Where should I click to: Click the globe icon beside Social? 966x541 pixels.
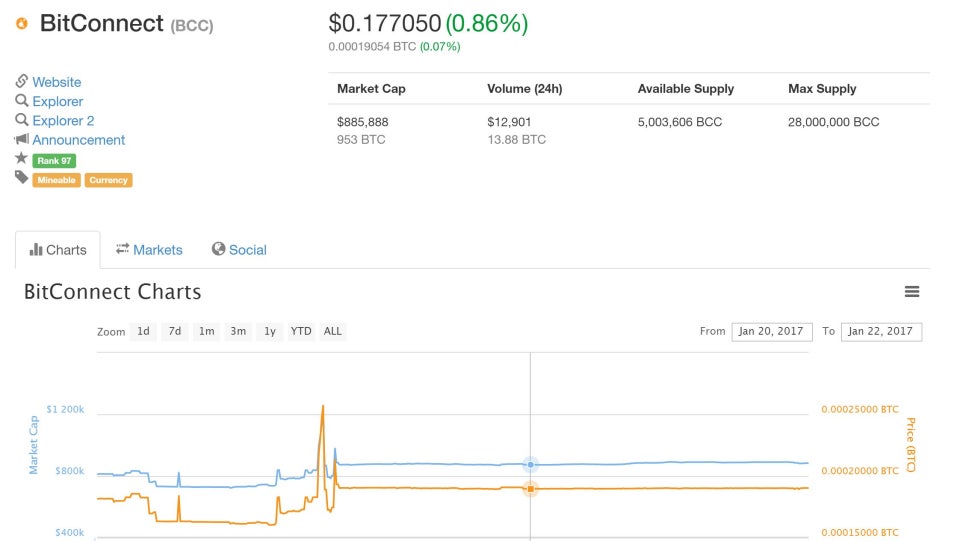[218, 248]
